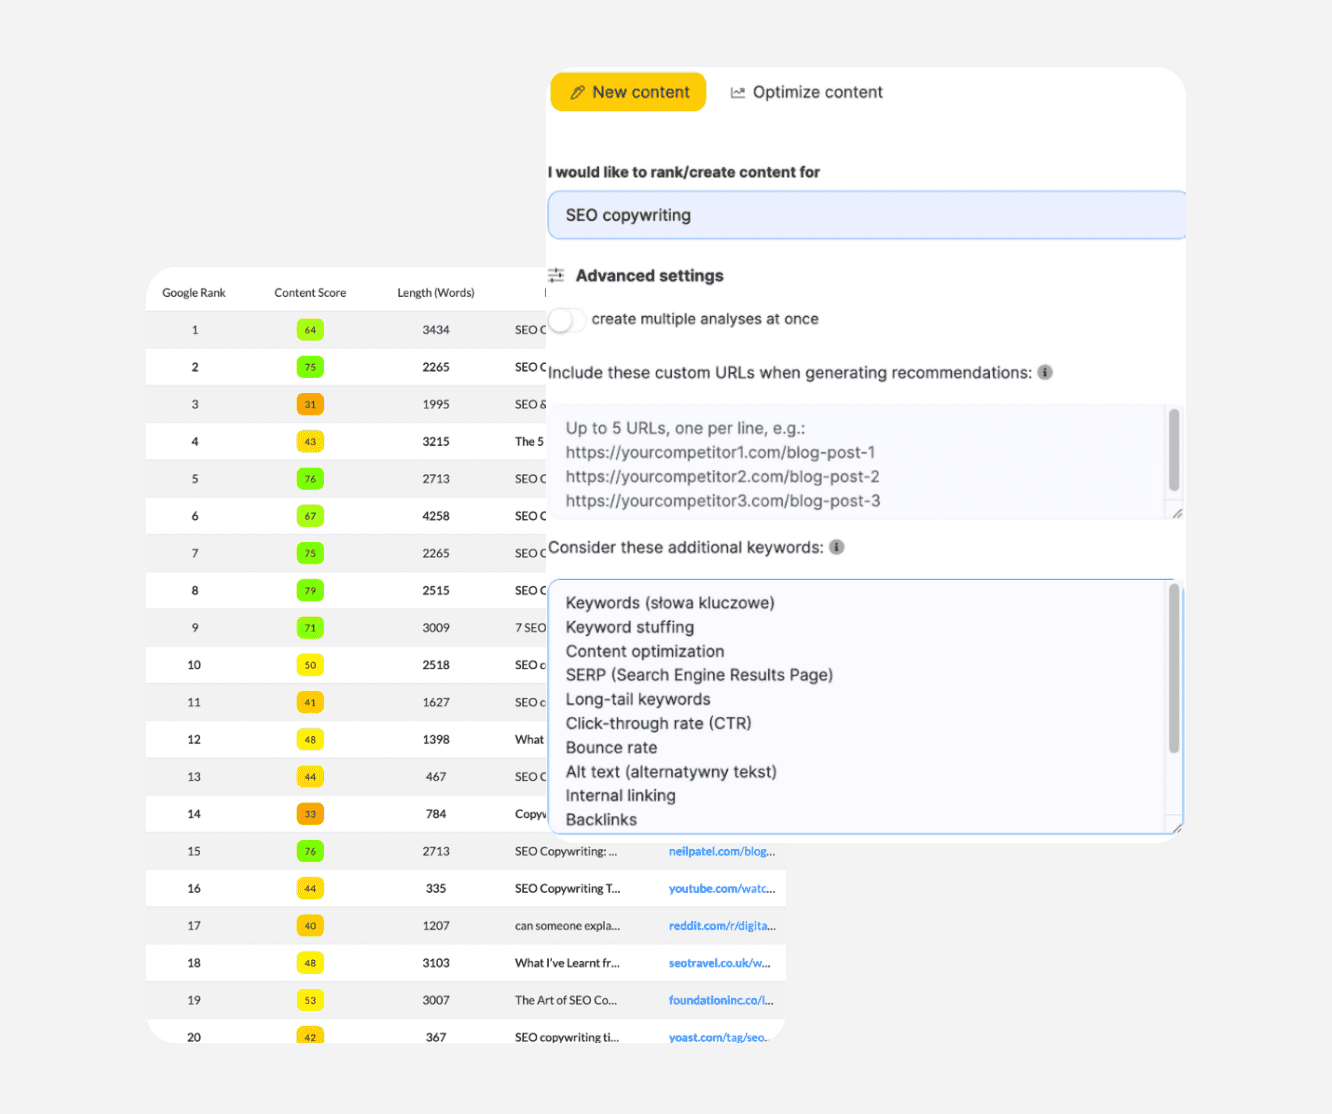
Task: Click resize handle of additional keywords textarea
Action: pyautogui.click(x=1177, y=827)
